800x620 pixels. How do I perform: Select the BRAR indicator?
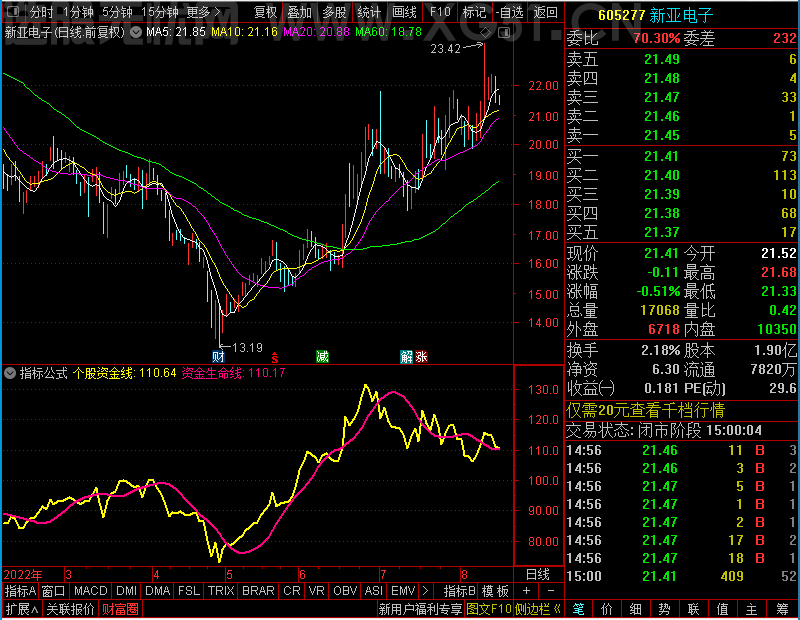(x=258, y=591)
